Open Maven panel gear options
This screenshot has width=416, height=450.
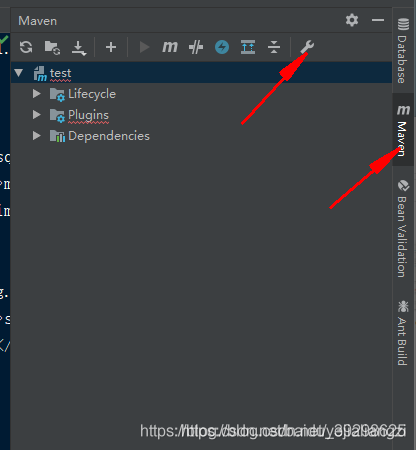pyautogui.click(x=352, y=20)
